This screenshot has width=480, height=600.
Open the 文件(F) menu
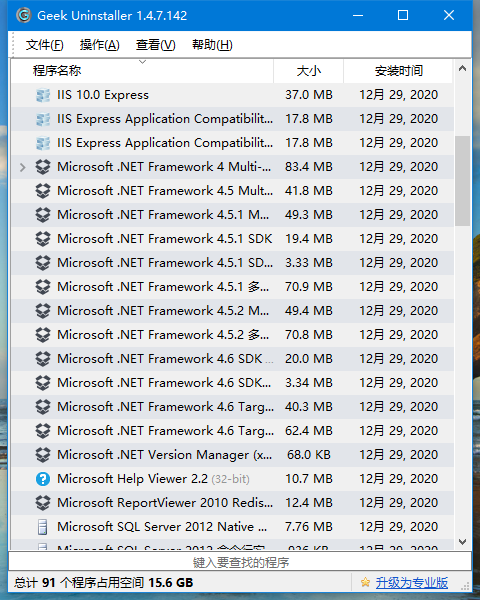pyautogui.click(x=44, y=45)
